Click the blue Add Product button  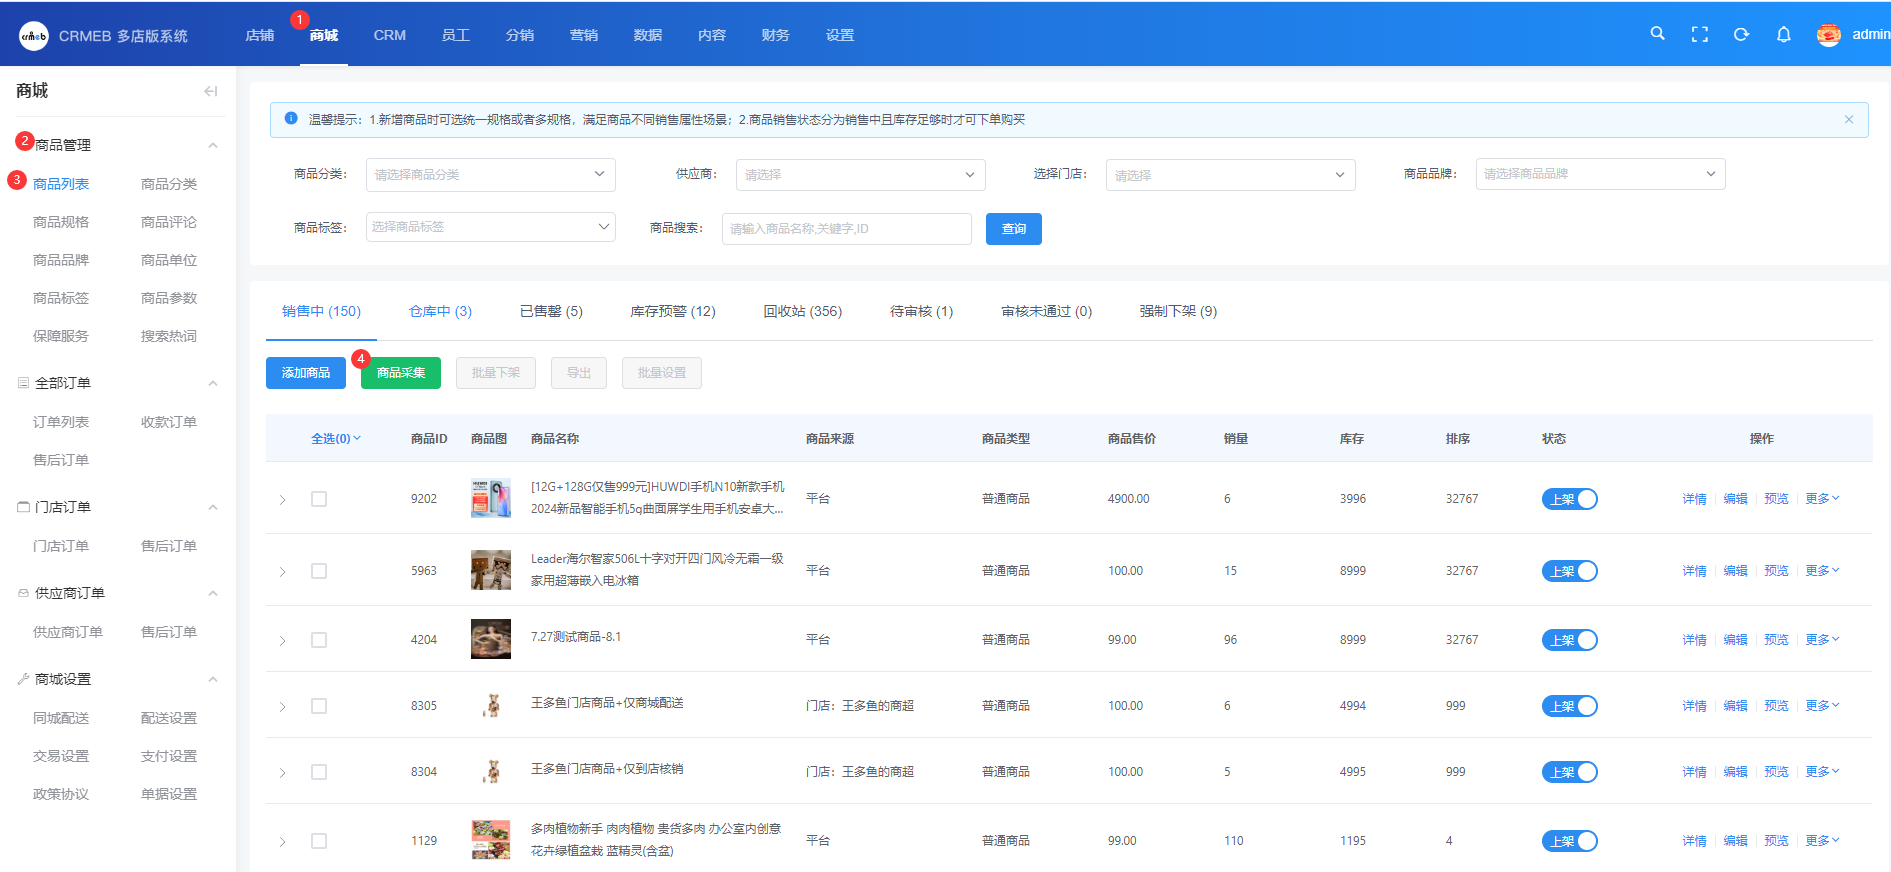point(305,373)
